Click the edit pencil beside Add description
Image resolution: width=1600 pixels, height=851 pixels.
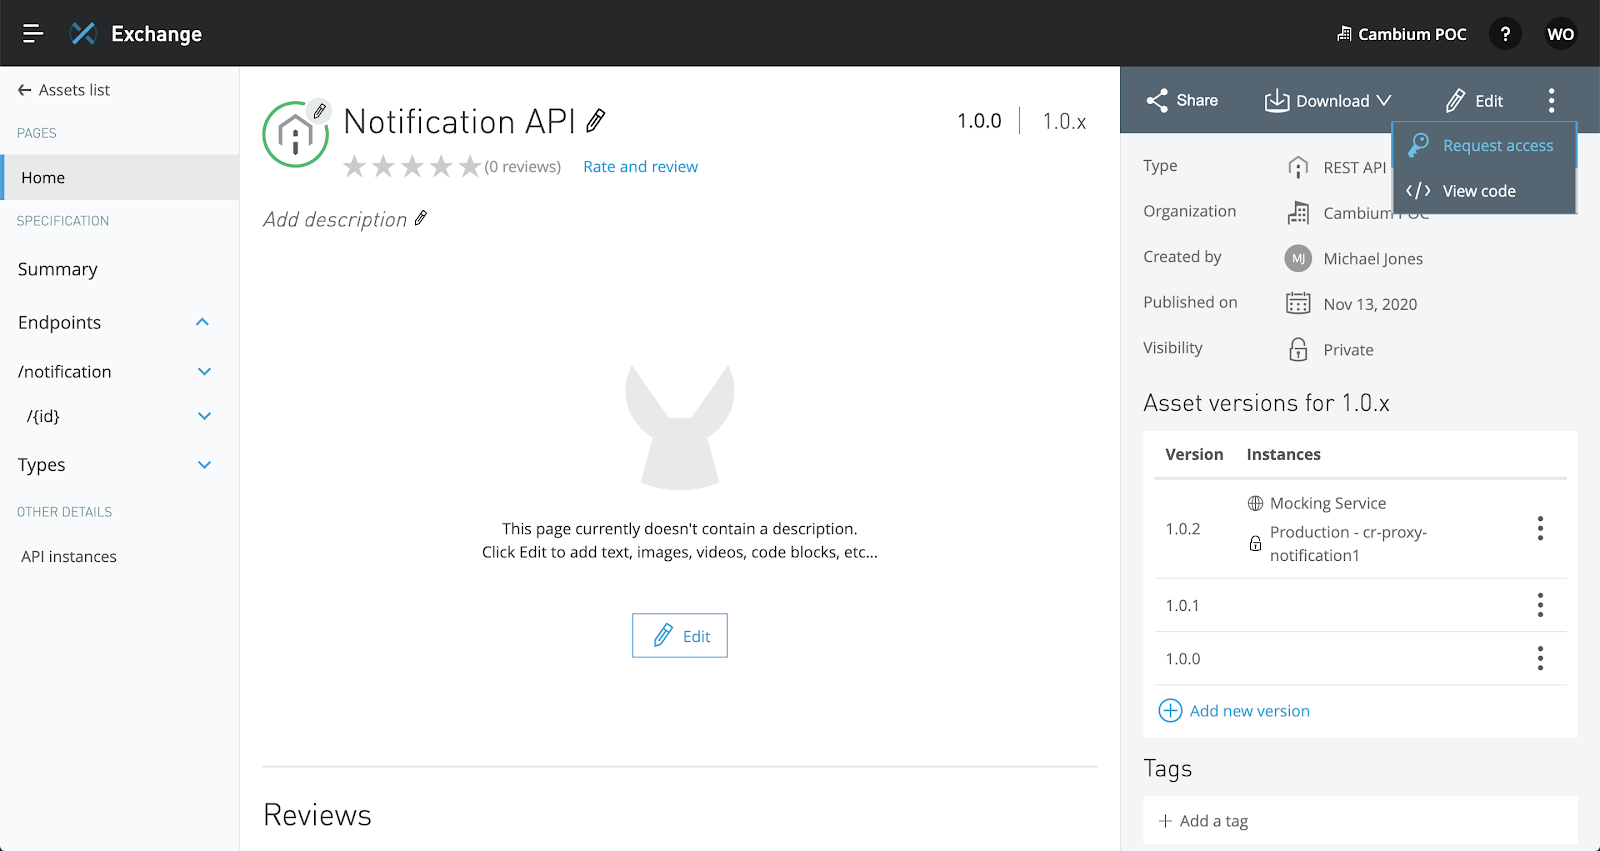click(x=421, y=218)
